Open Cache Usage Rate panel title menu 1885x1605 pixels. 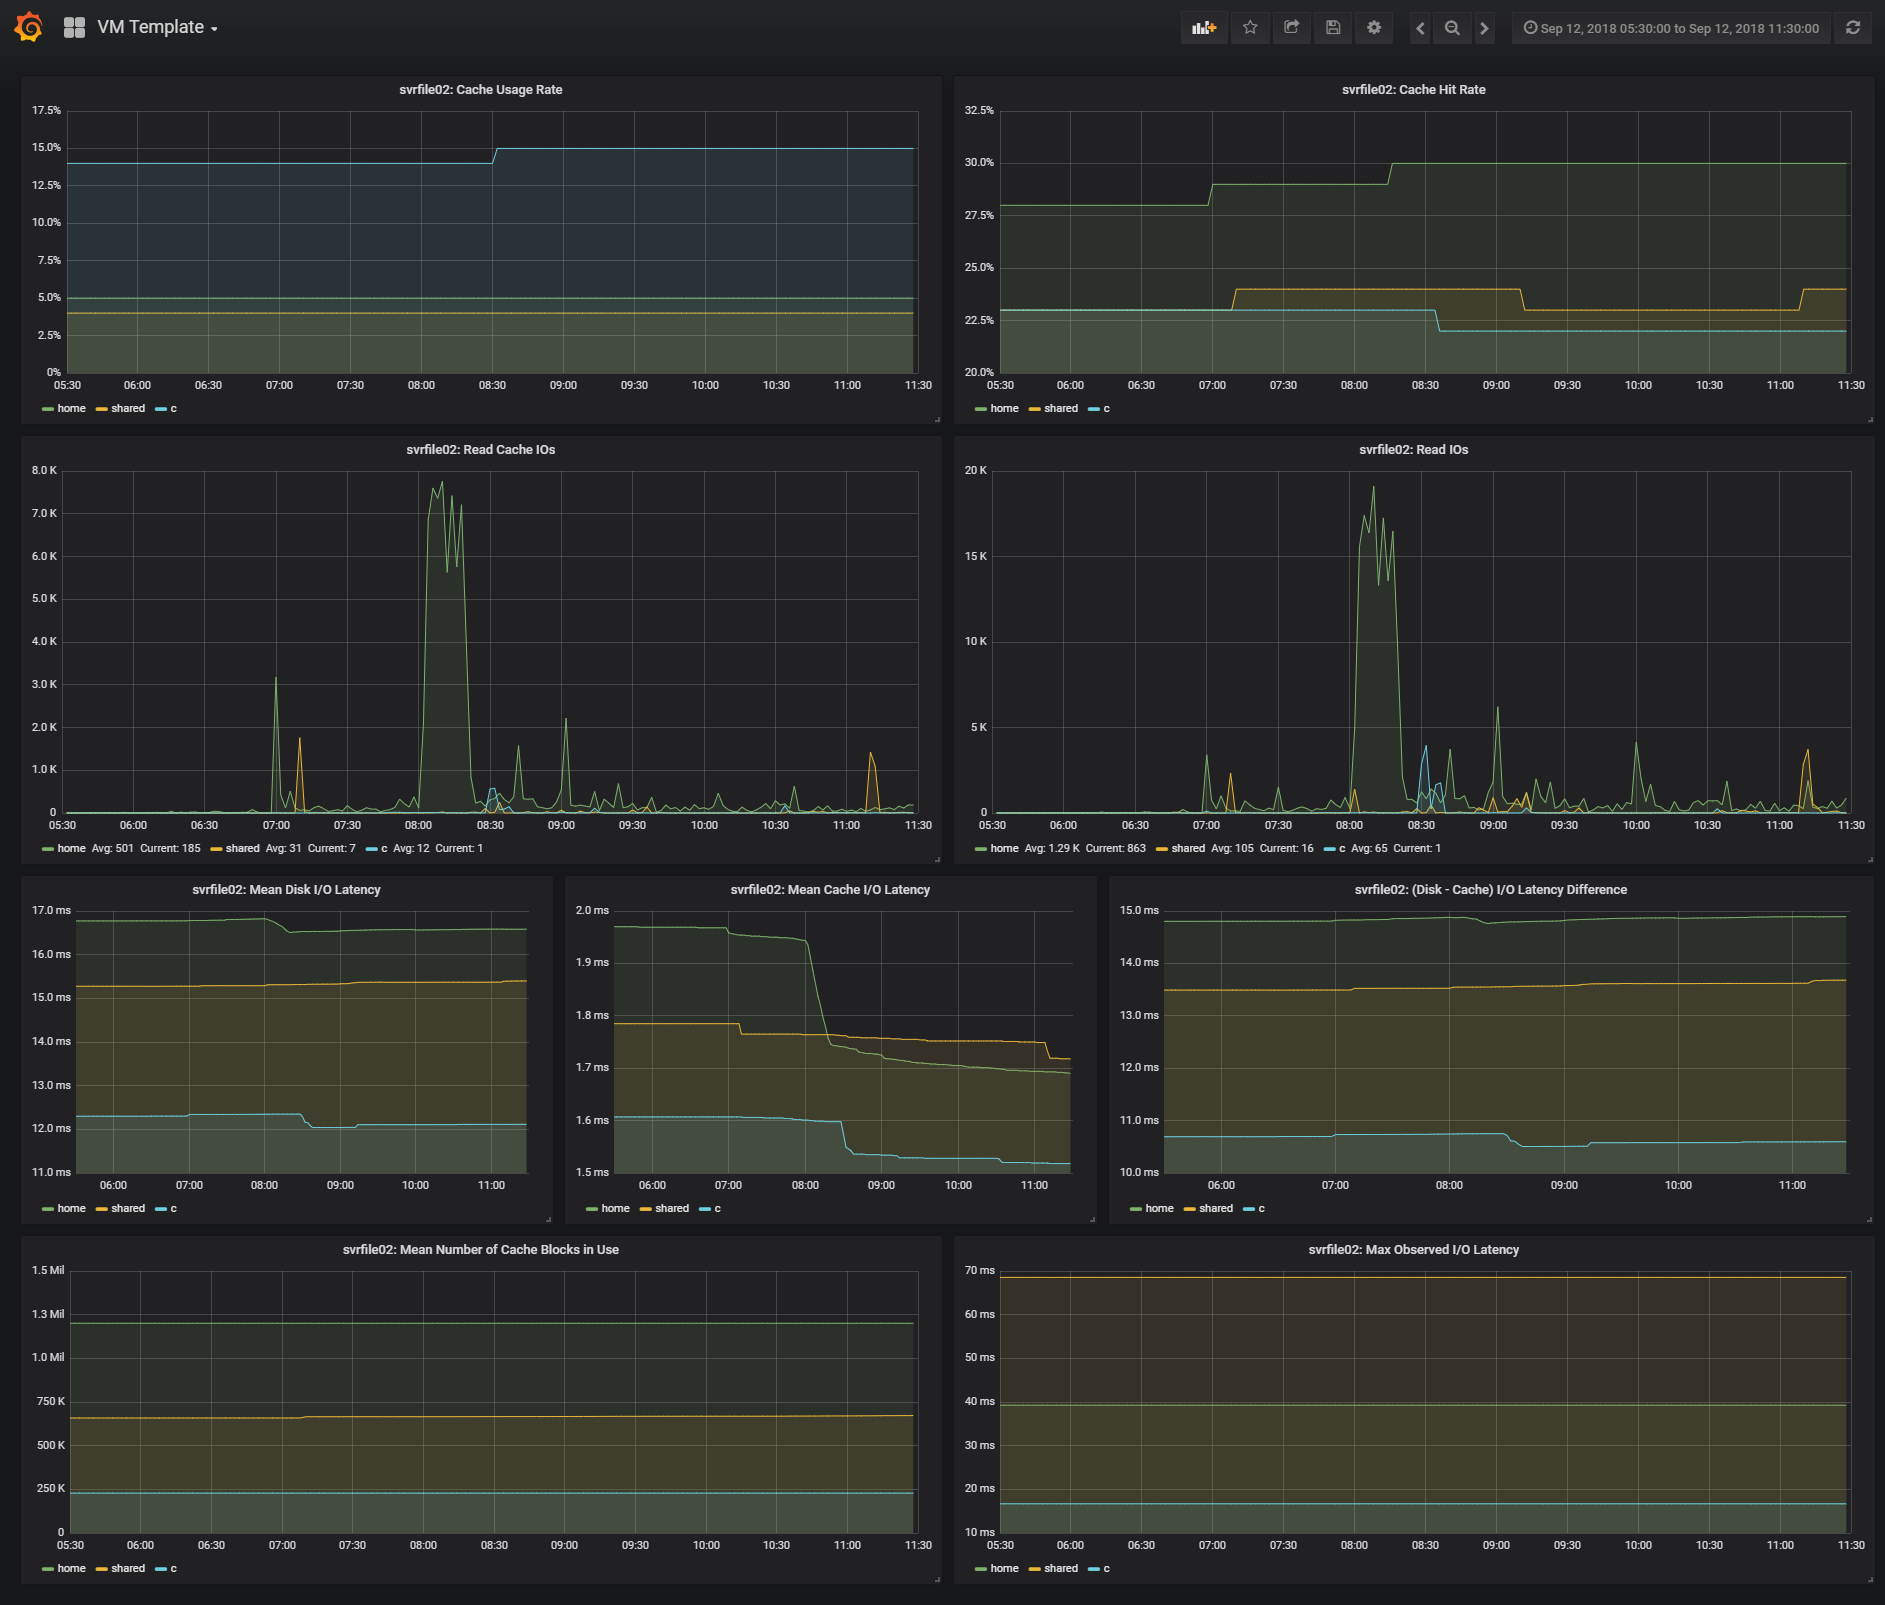pos(480,90)
